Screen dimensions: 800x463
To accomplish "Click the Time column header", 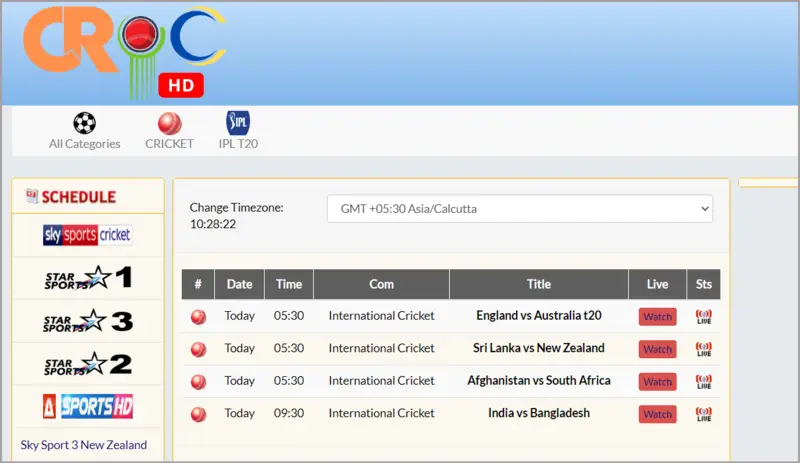I will [x=289, y=284].
